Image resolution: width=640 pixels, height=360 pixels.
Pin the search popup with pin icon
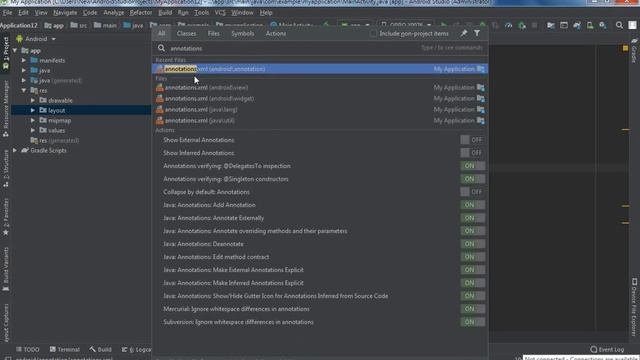point(464,33)
